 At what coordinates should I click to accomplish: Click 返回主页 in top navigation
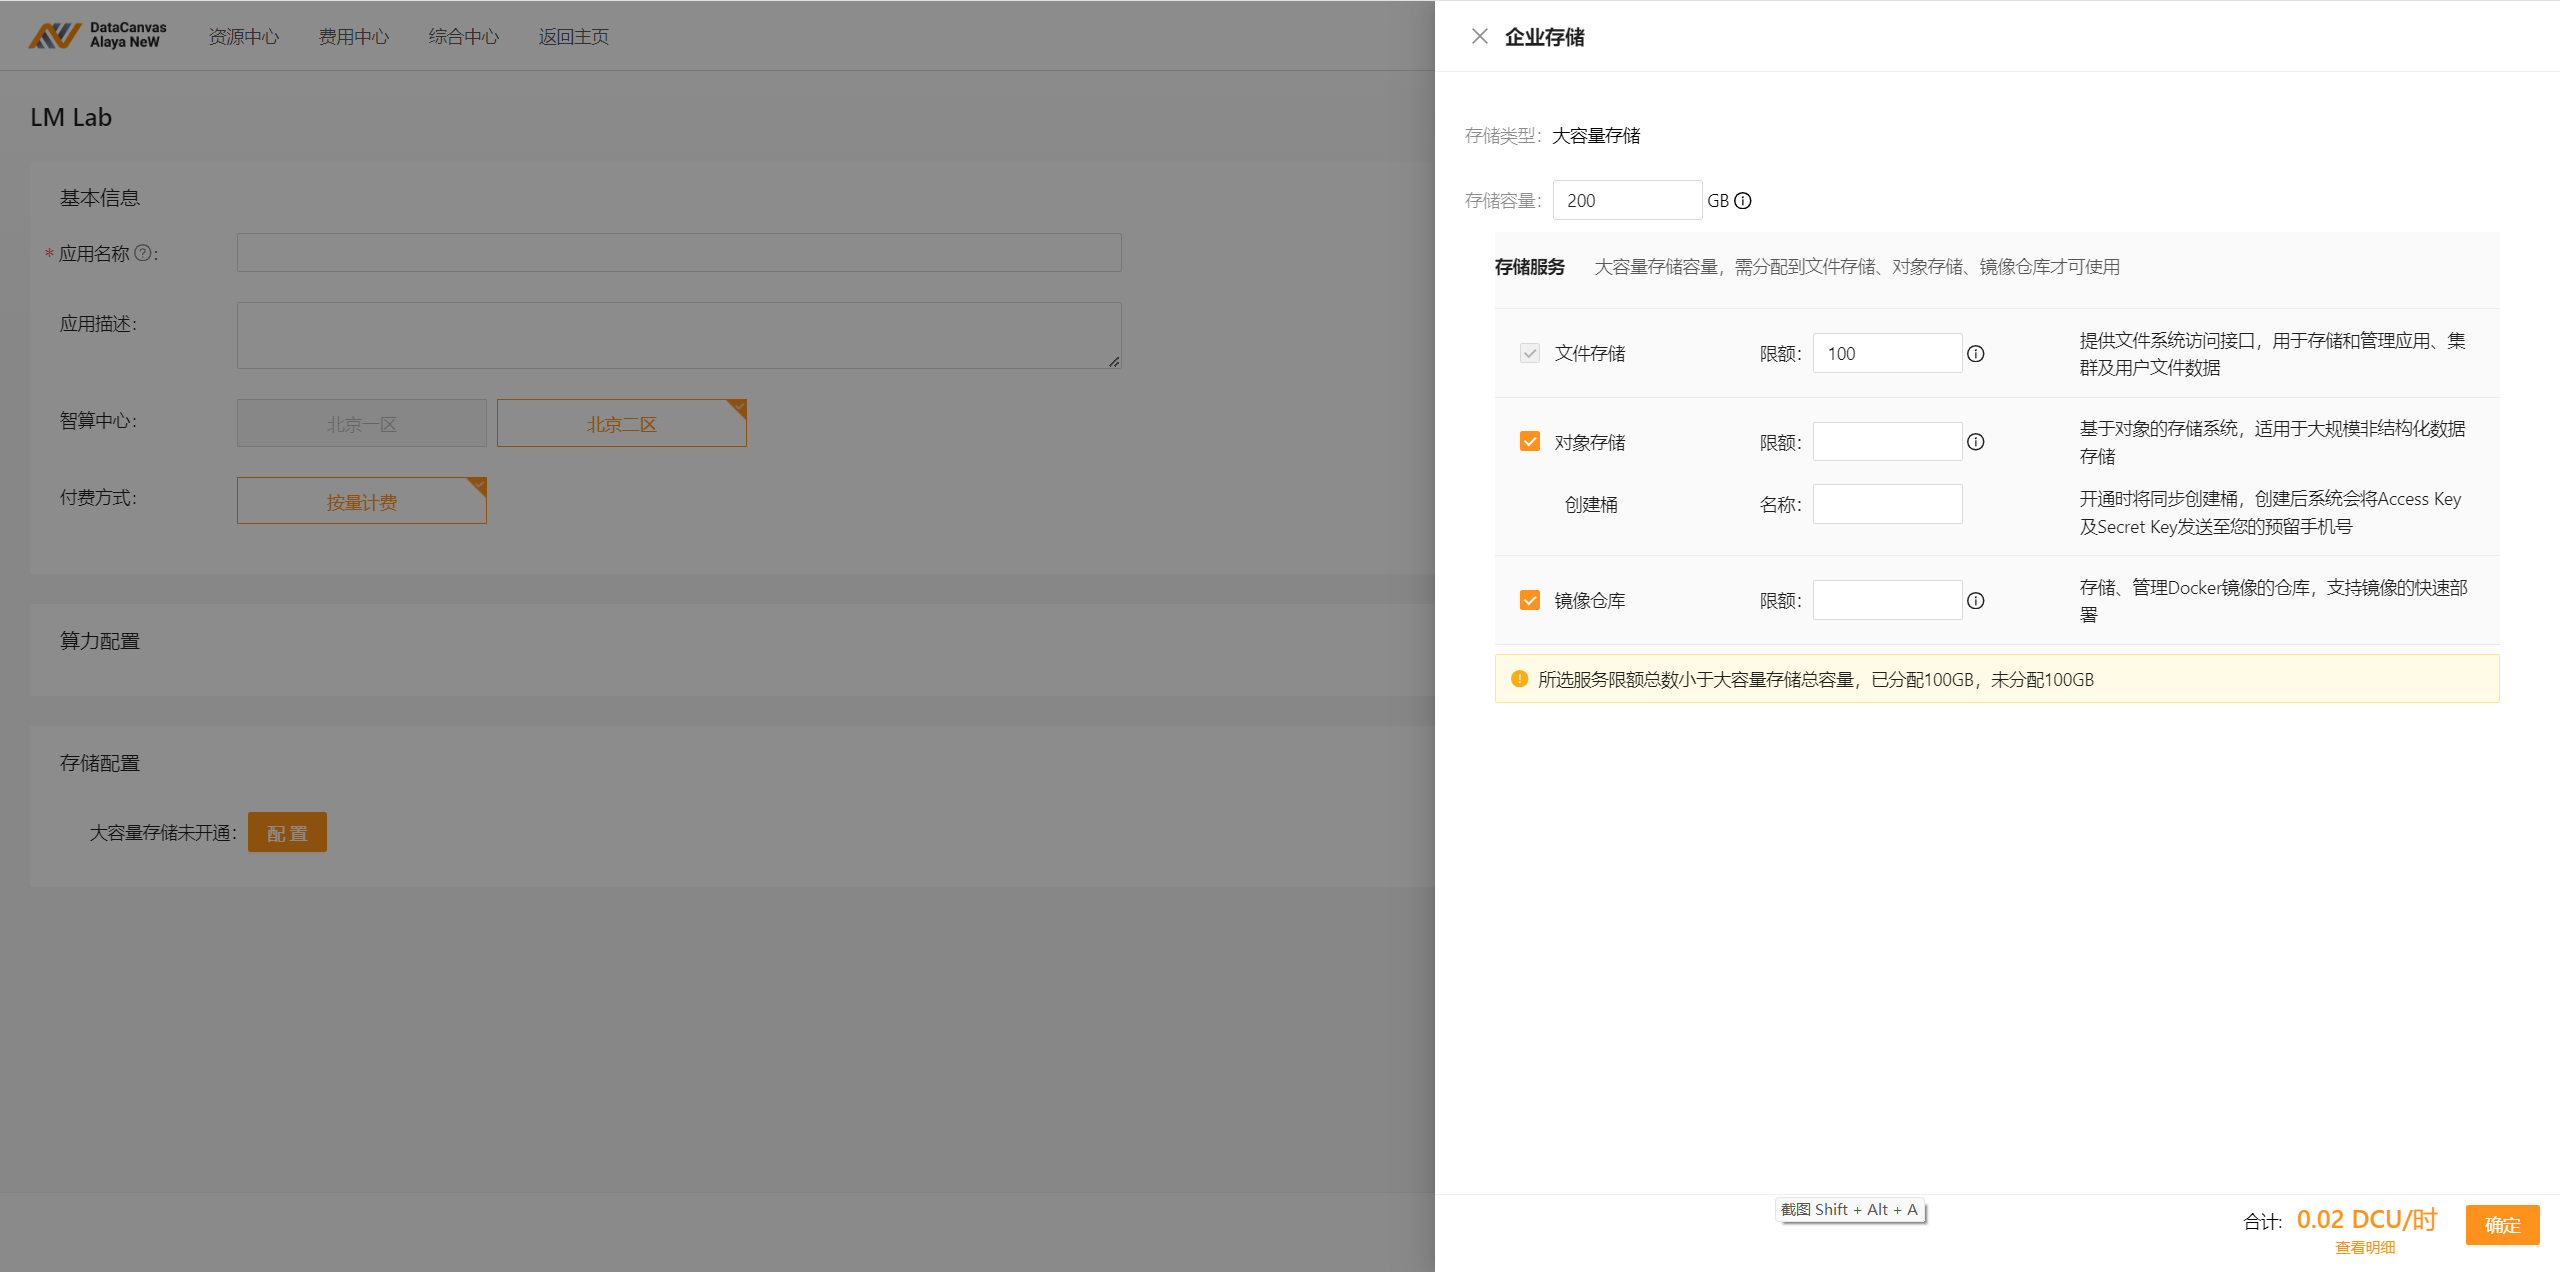tap(573, 37)
